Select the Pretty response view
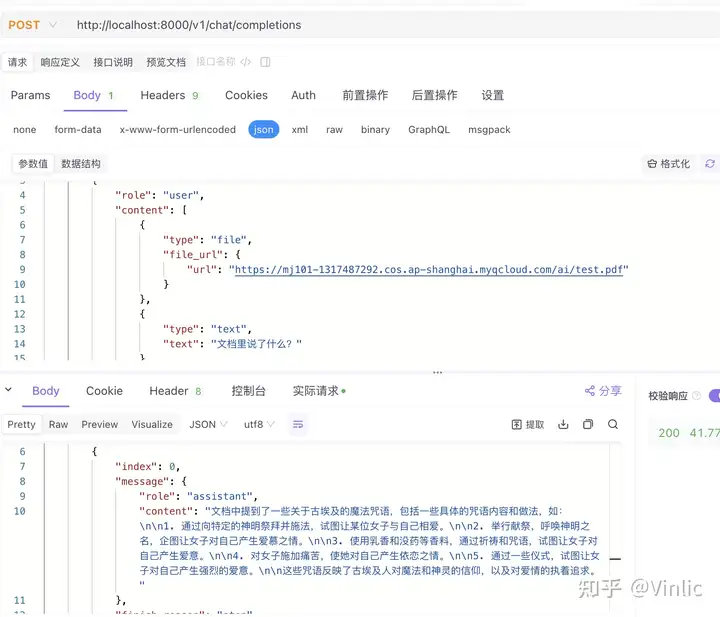The width and height of the screenshot is (720, 617). click(x=21, y=424)
